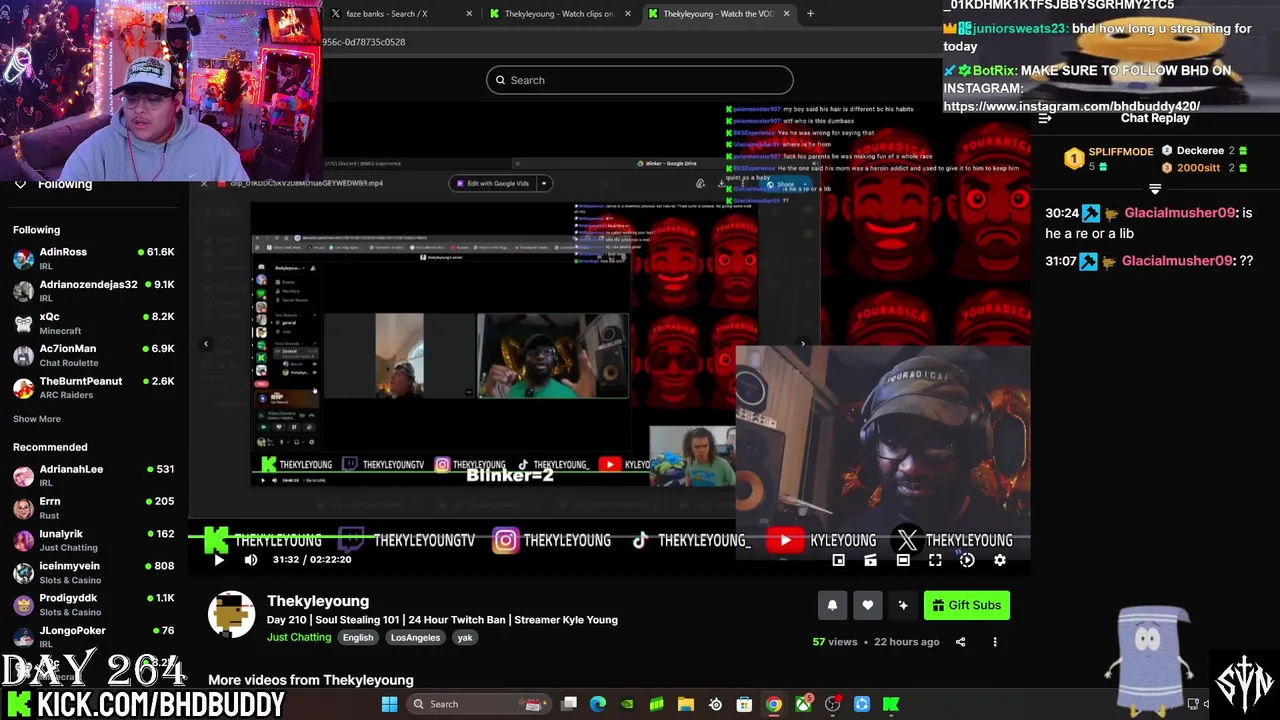
Task: Open the NVIDIA app from the taskbar
Action: pos(627,704)
